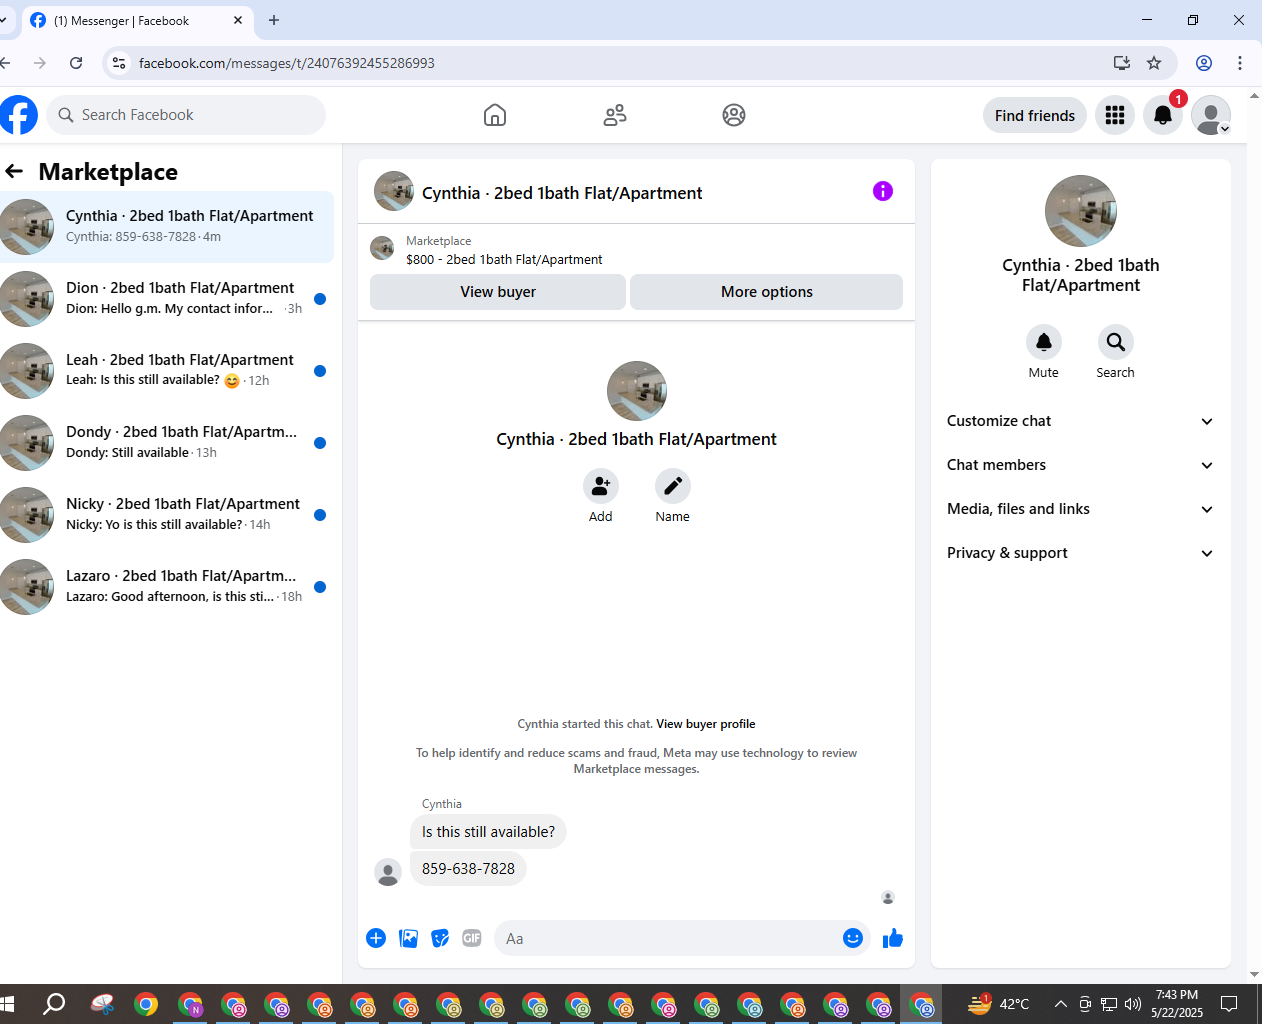
Task: Expand Customize chat section
Action: 1081,421
